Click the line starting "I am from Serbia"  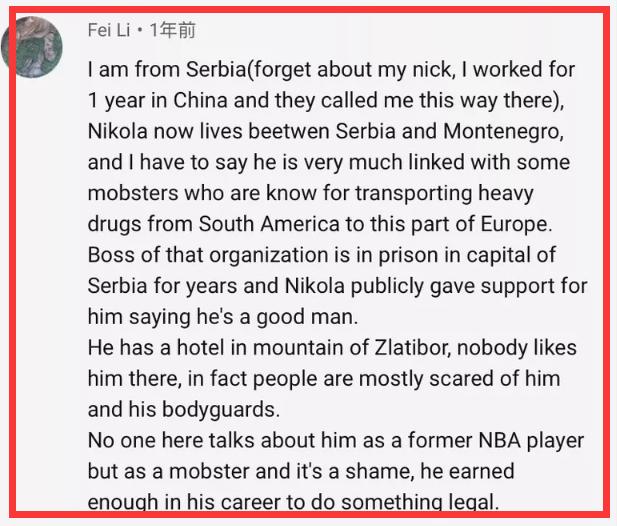[x=330, y=72]
